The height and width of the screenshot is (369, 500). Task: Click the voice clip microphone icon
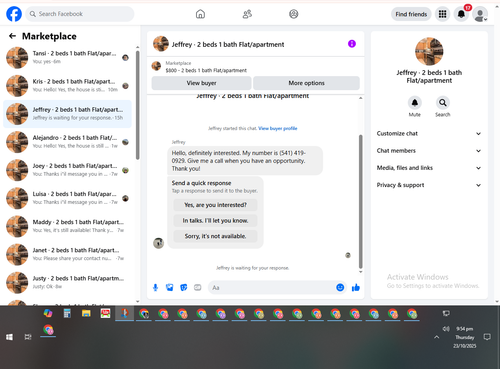[155, 287]
